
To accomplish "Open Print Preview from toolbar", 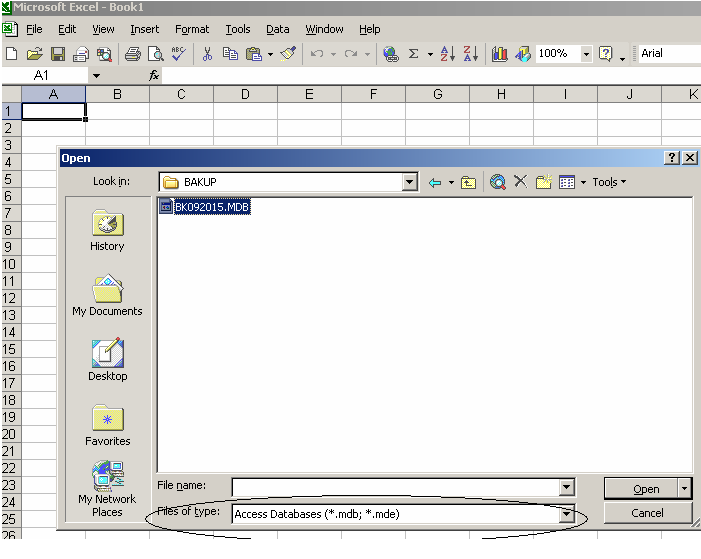I will 156,54.
